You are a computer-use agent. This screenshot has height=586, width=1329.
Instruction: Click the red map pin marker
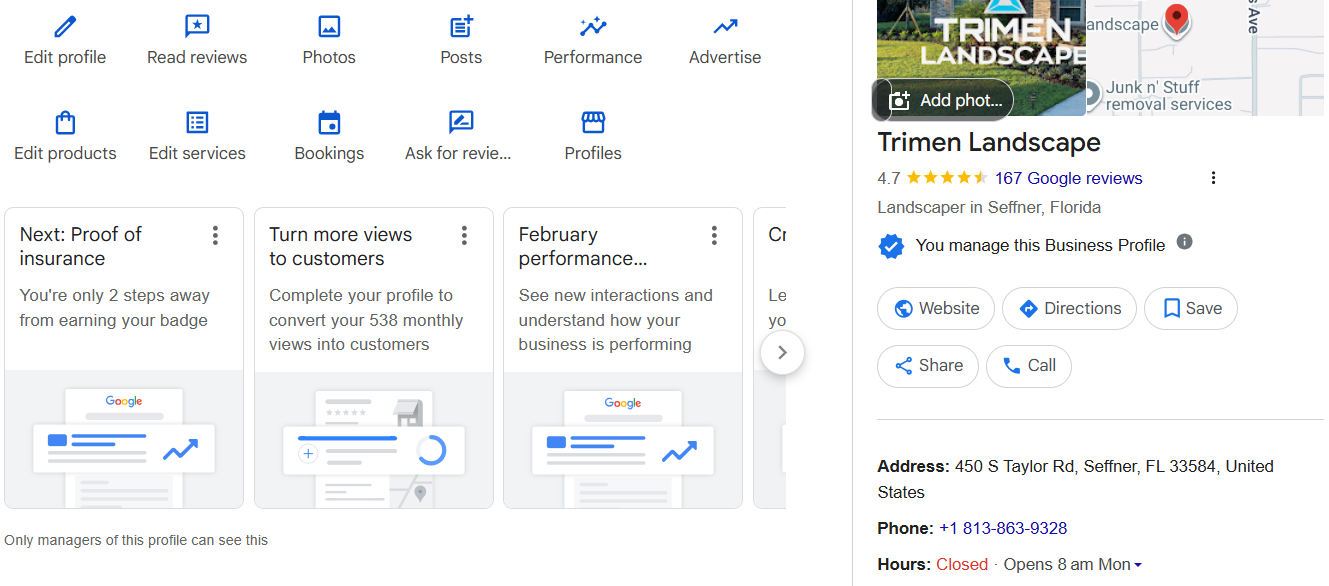pos(1177,21)
